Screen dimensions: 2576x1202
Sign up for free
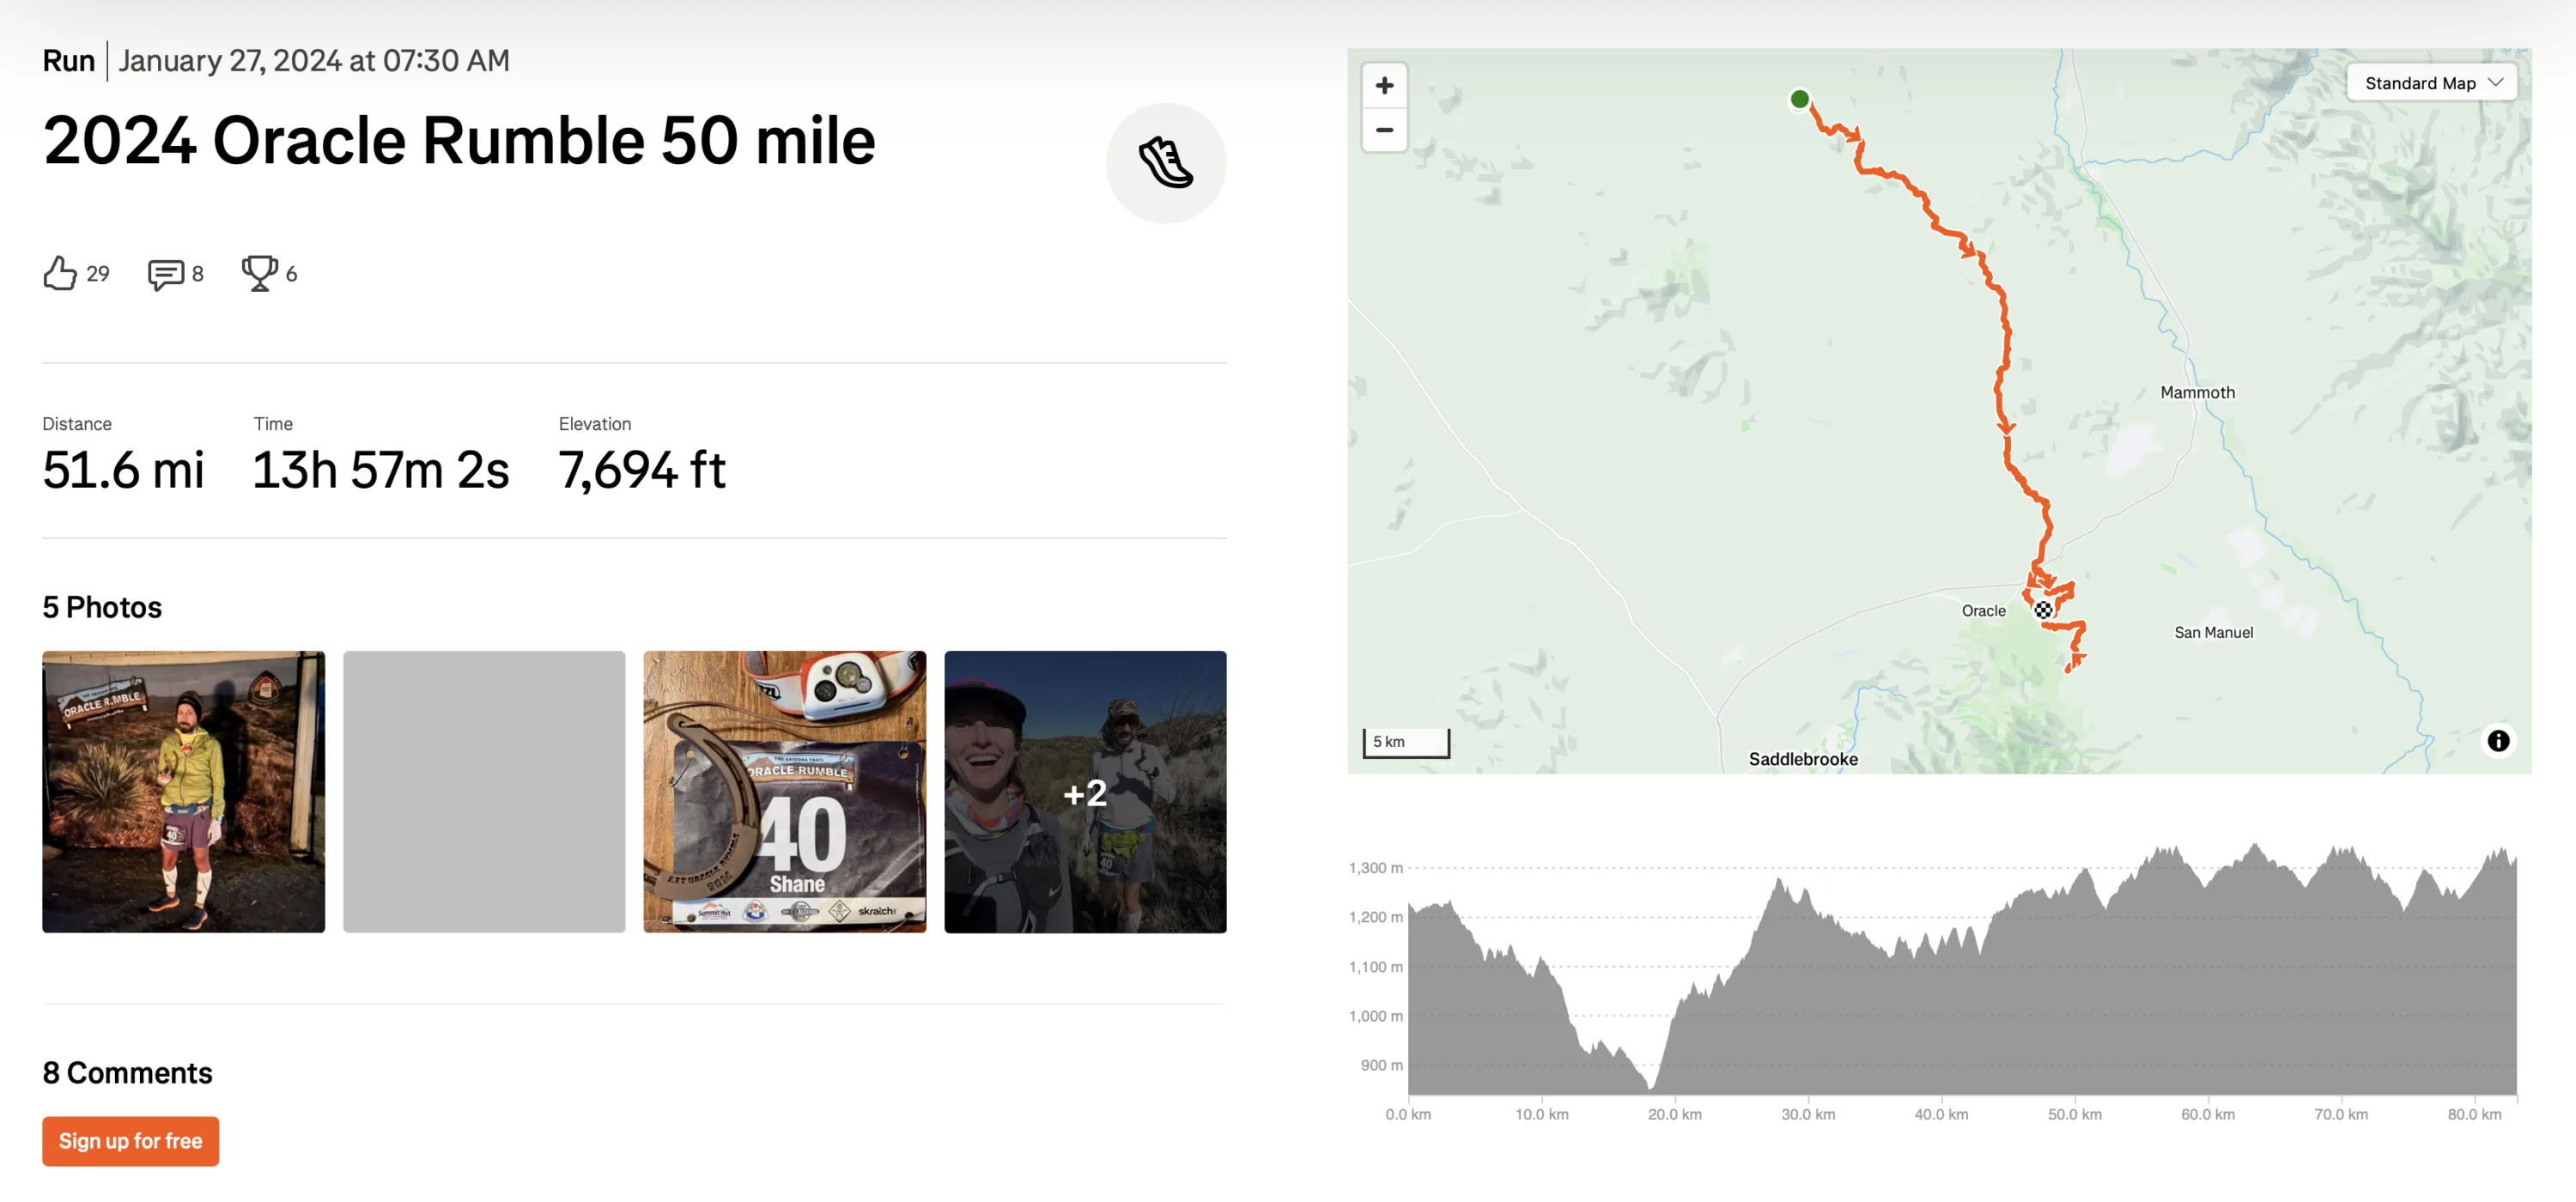[131, 1141]
